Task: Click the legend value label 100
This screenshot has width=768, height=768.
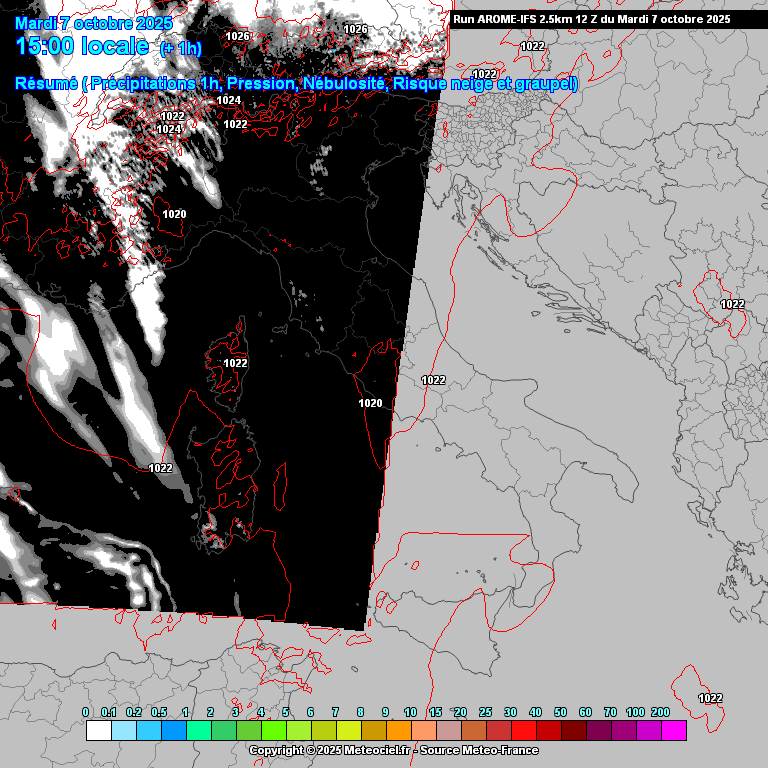Action: [635, 712]
